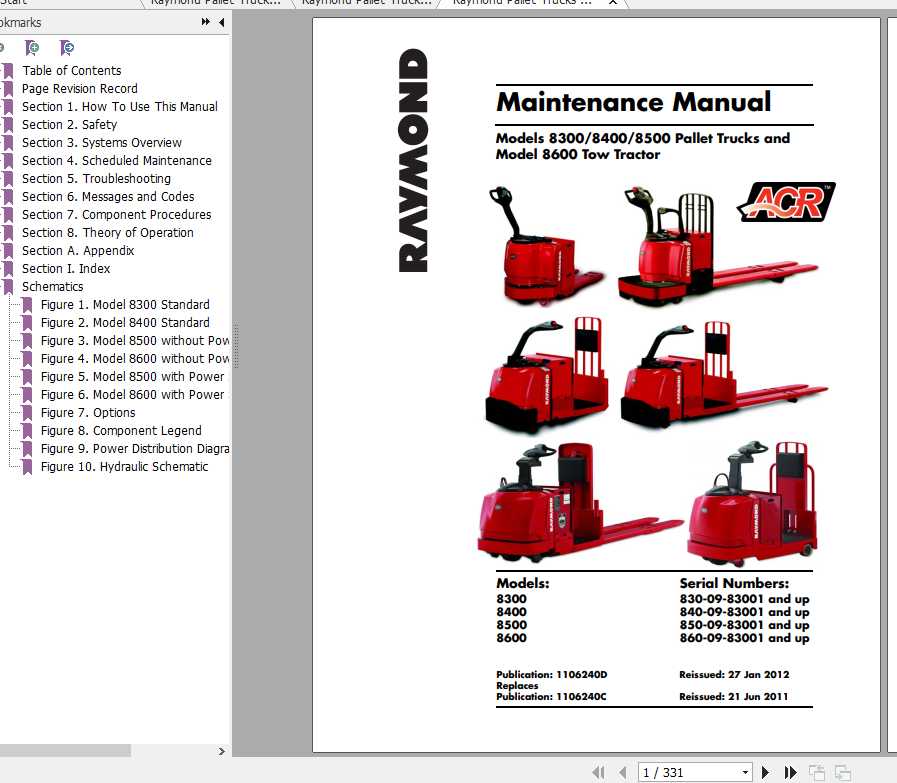Screen dimensions: 897x783
Task: Click the bookmark icon beside Figure 5. Model 8500
Action: tap(27, 377)
